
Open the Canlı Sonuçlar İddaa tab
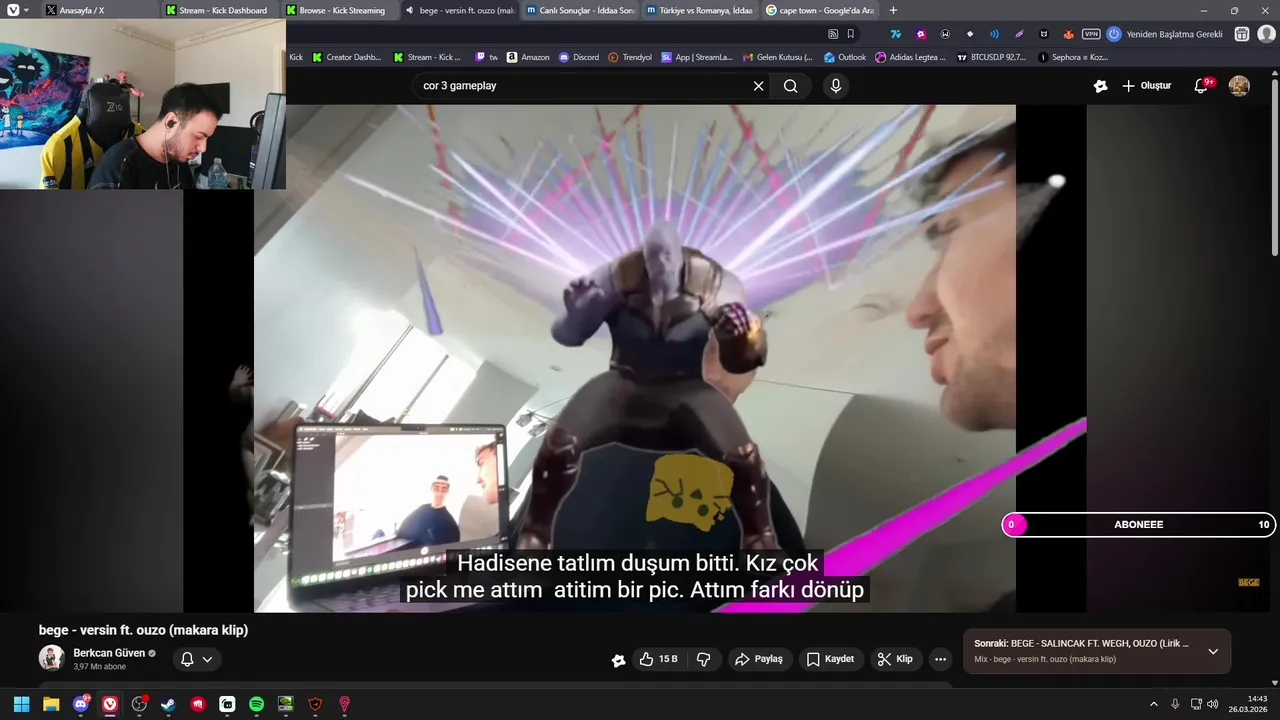(580, 10)
